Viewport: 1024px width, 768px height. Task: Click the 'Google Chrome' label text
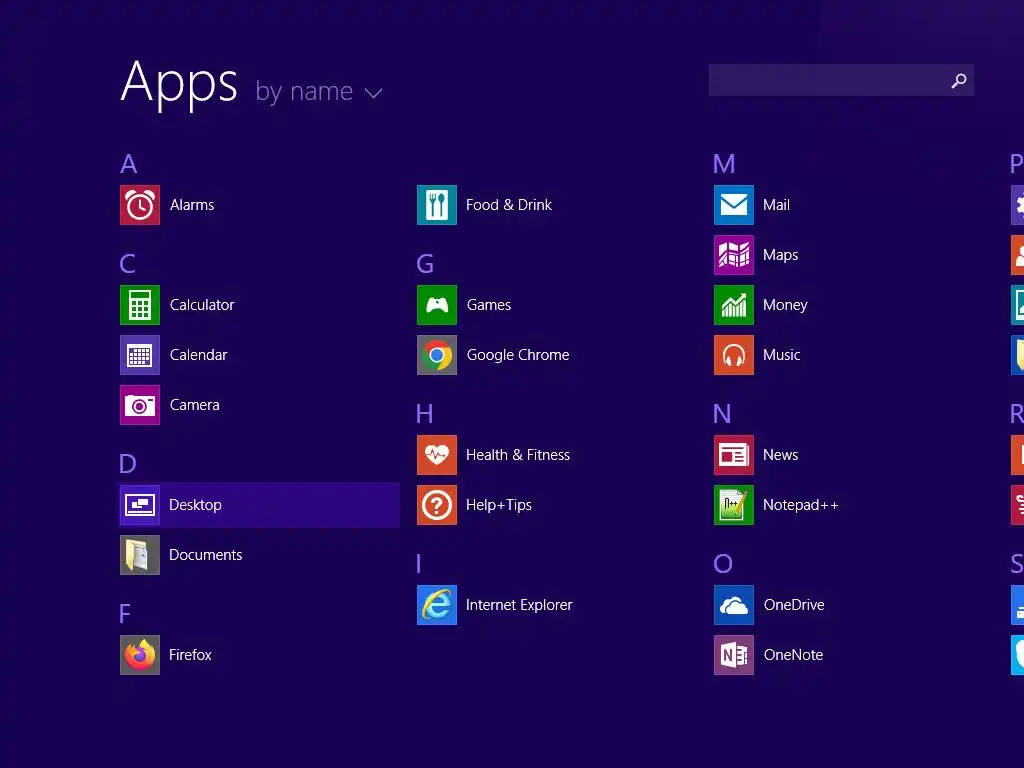point(518,355)
